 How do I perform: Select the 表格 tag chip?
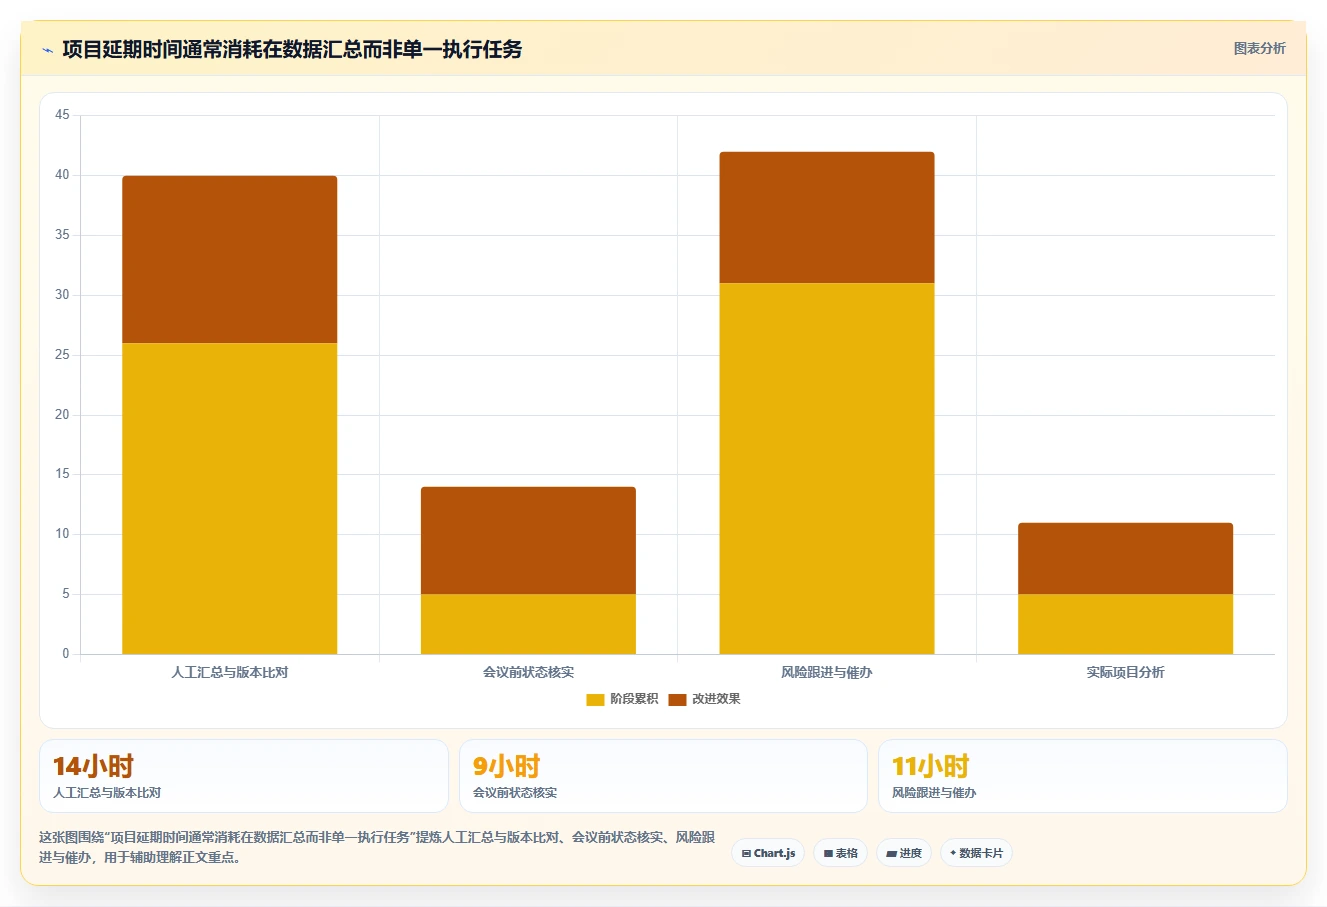tap(840, 853)
